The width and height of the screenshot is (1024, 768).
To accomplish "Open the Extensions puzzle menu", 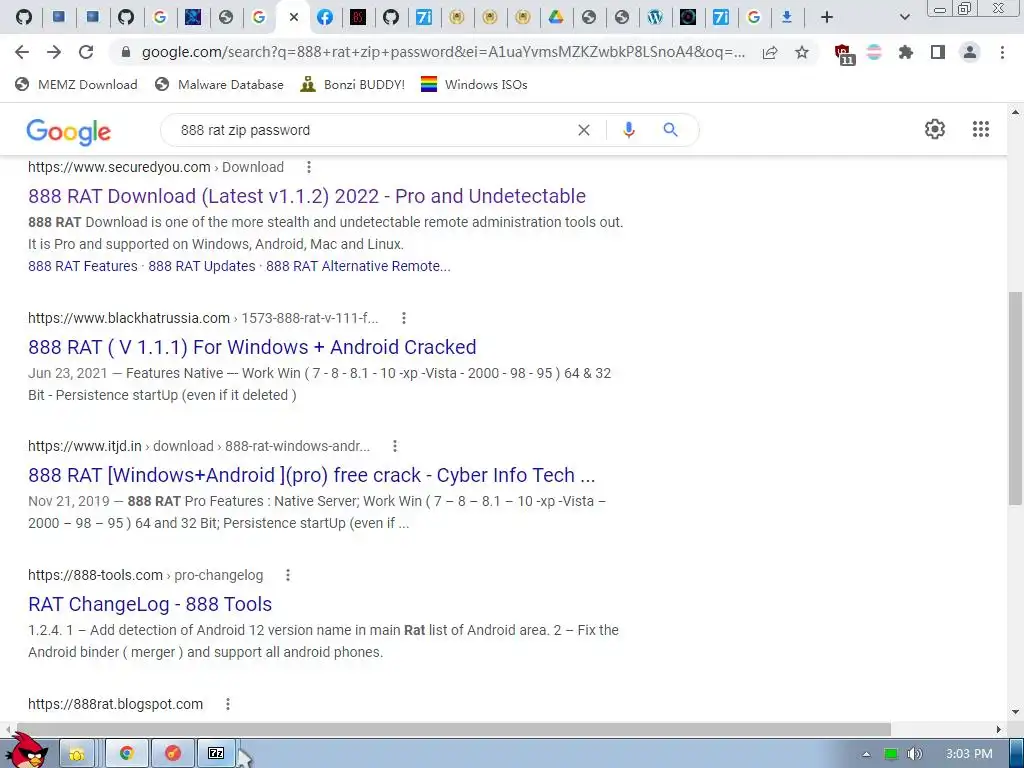I will 906,52.
